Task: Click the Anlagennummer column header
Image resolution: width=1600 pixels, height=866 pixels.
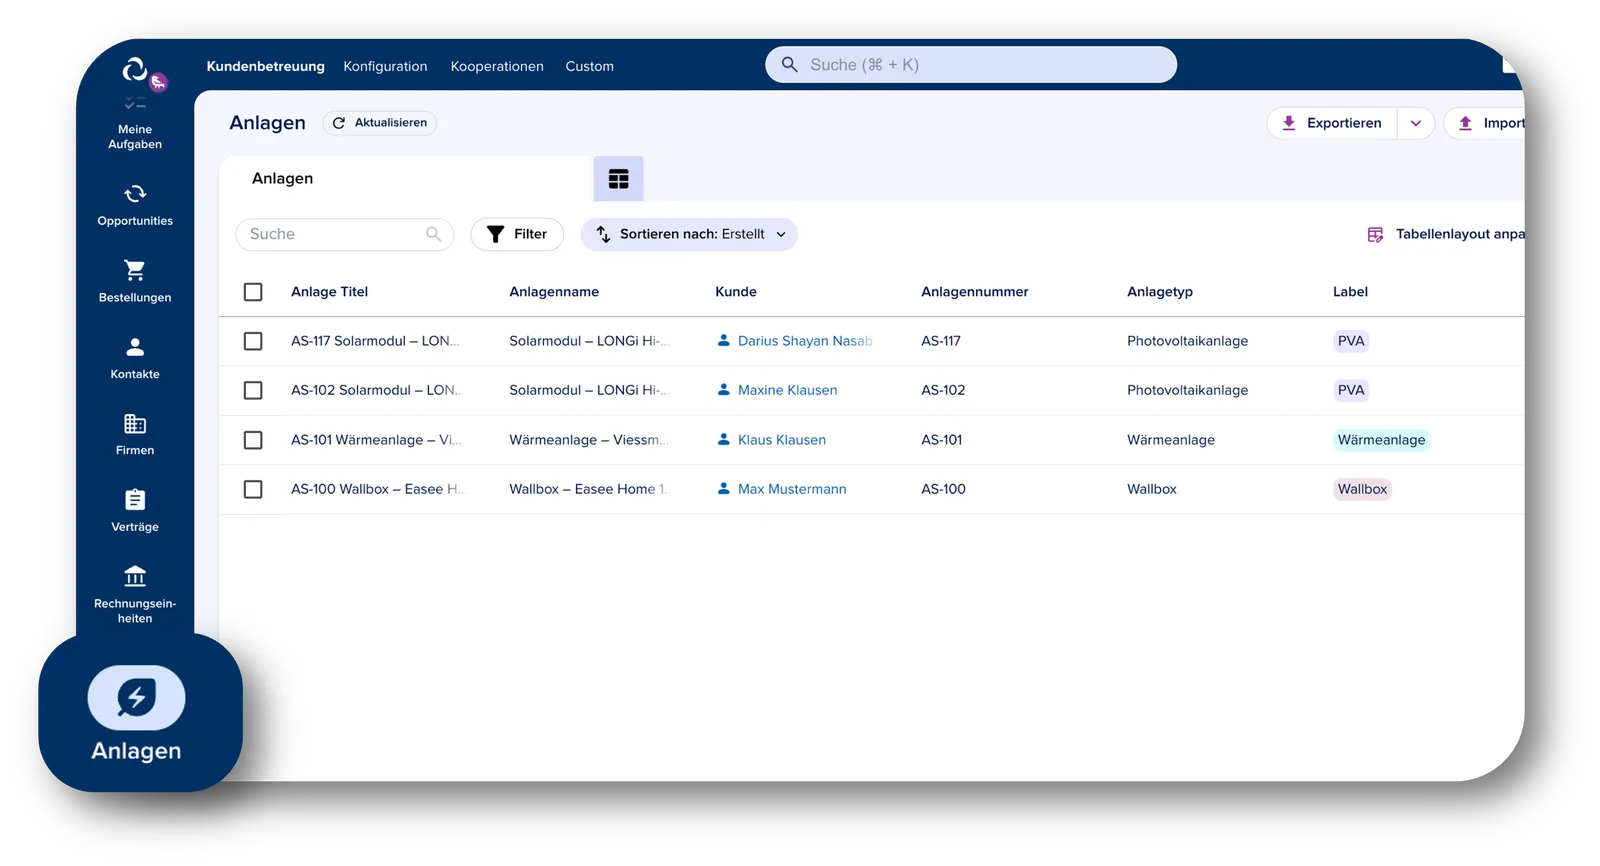Action: click(x=975, y=292)
